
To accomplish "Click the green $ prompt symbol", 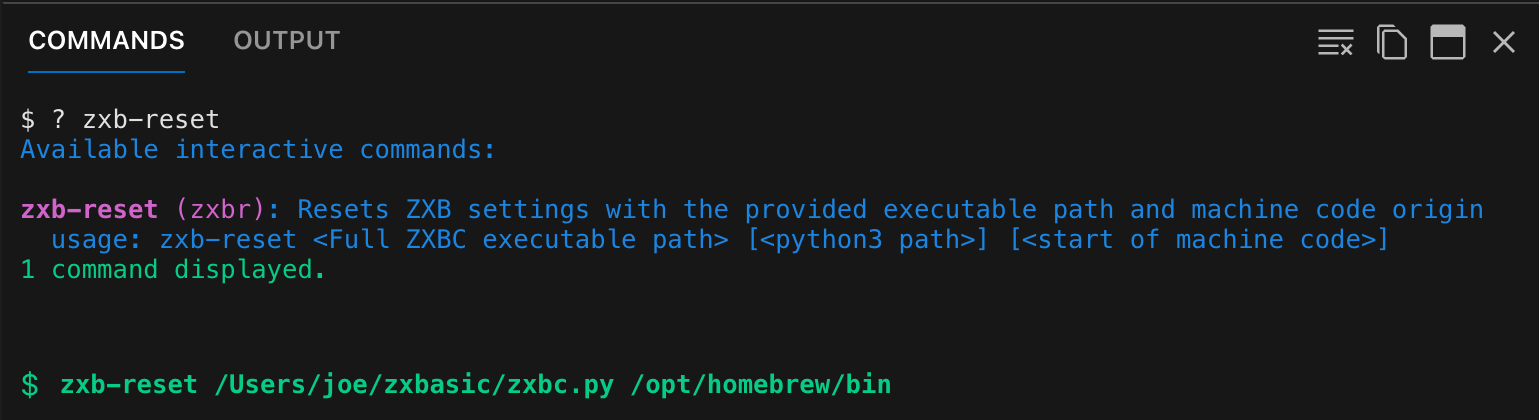I will (x=30, y=384).
